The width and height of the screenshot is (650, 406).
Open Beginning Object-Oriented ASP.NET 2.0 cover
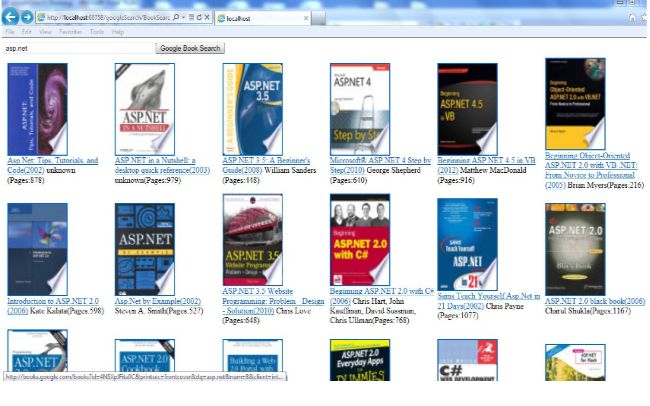pos(575,104)
